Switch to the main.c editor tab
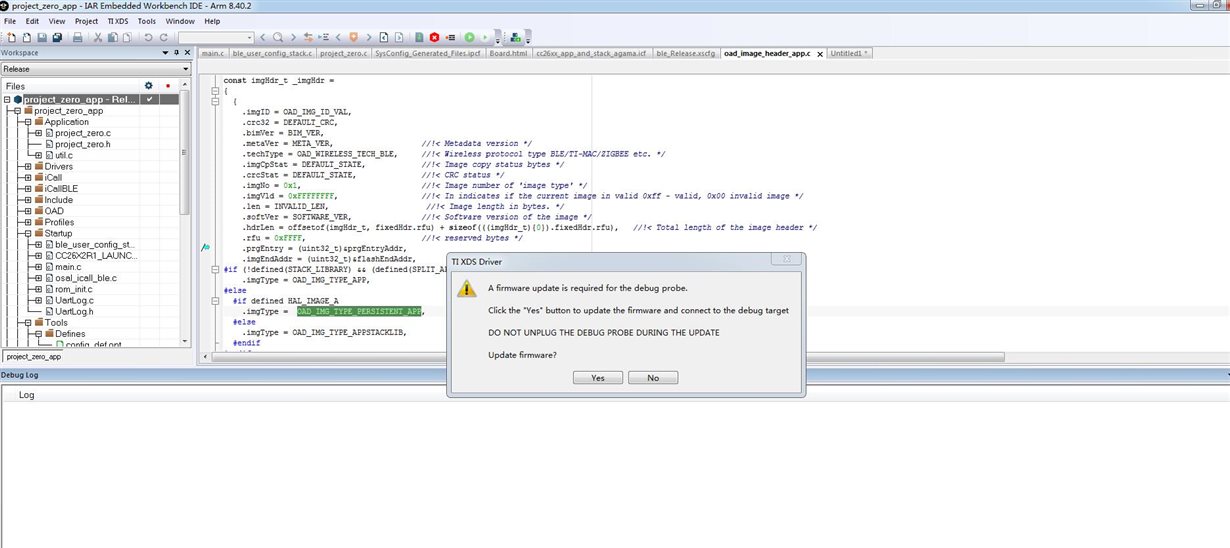 coord(212,52)
